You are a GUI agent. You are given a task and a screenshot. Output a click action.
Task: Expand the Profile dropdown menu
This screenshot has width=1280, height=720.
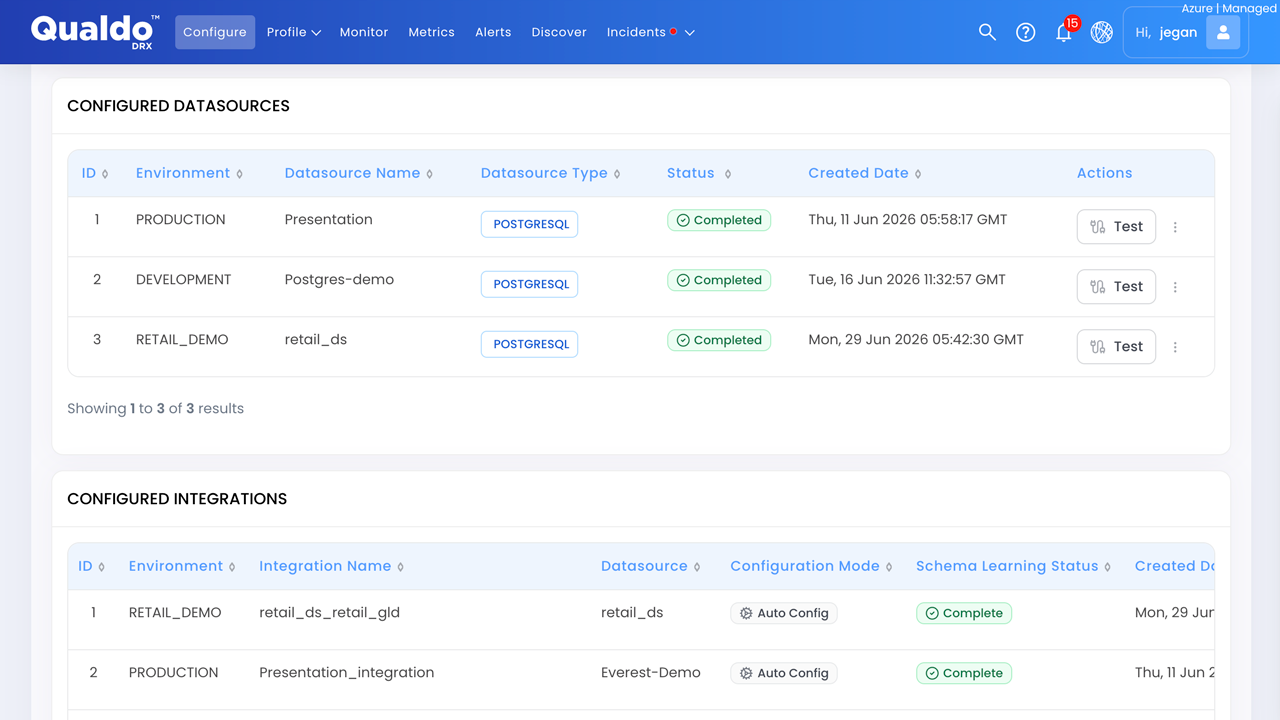pyautogui.click(x=293, y=32)
